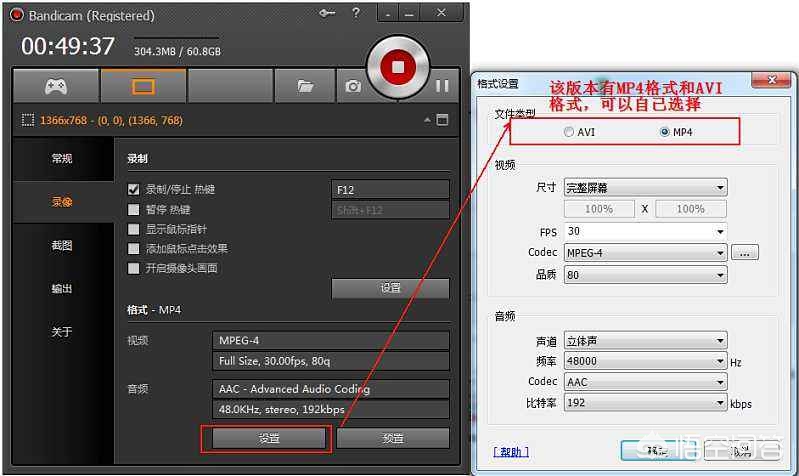799x476 pixels.
Task: Collapse the panel using the small up arrow
Action: (x=427, y=120)
